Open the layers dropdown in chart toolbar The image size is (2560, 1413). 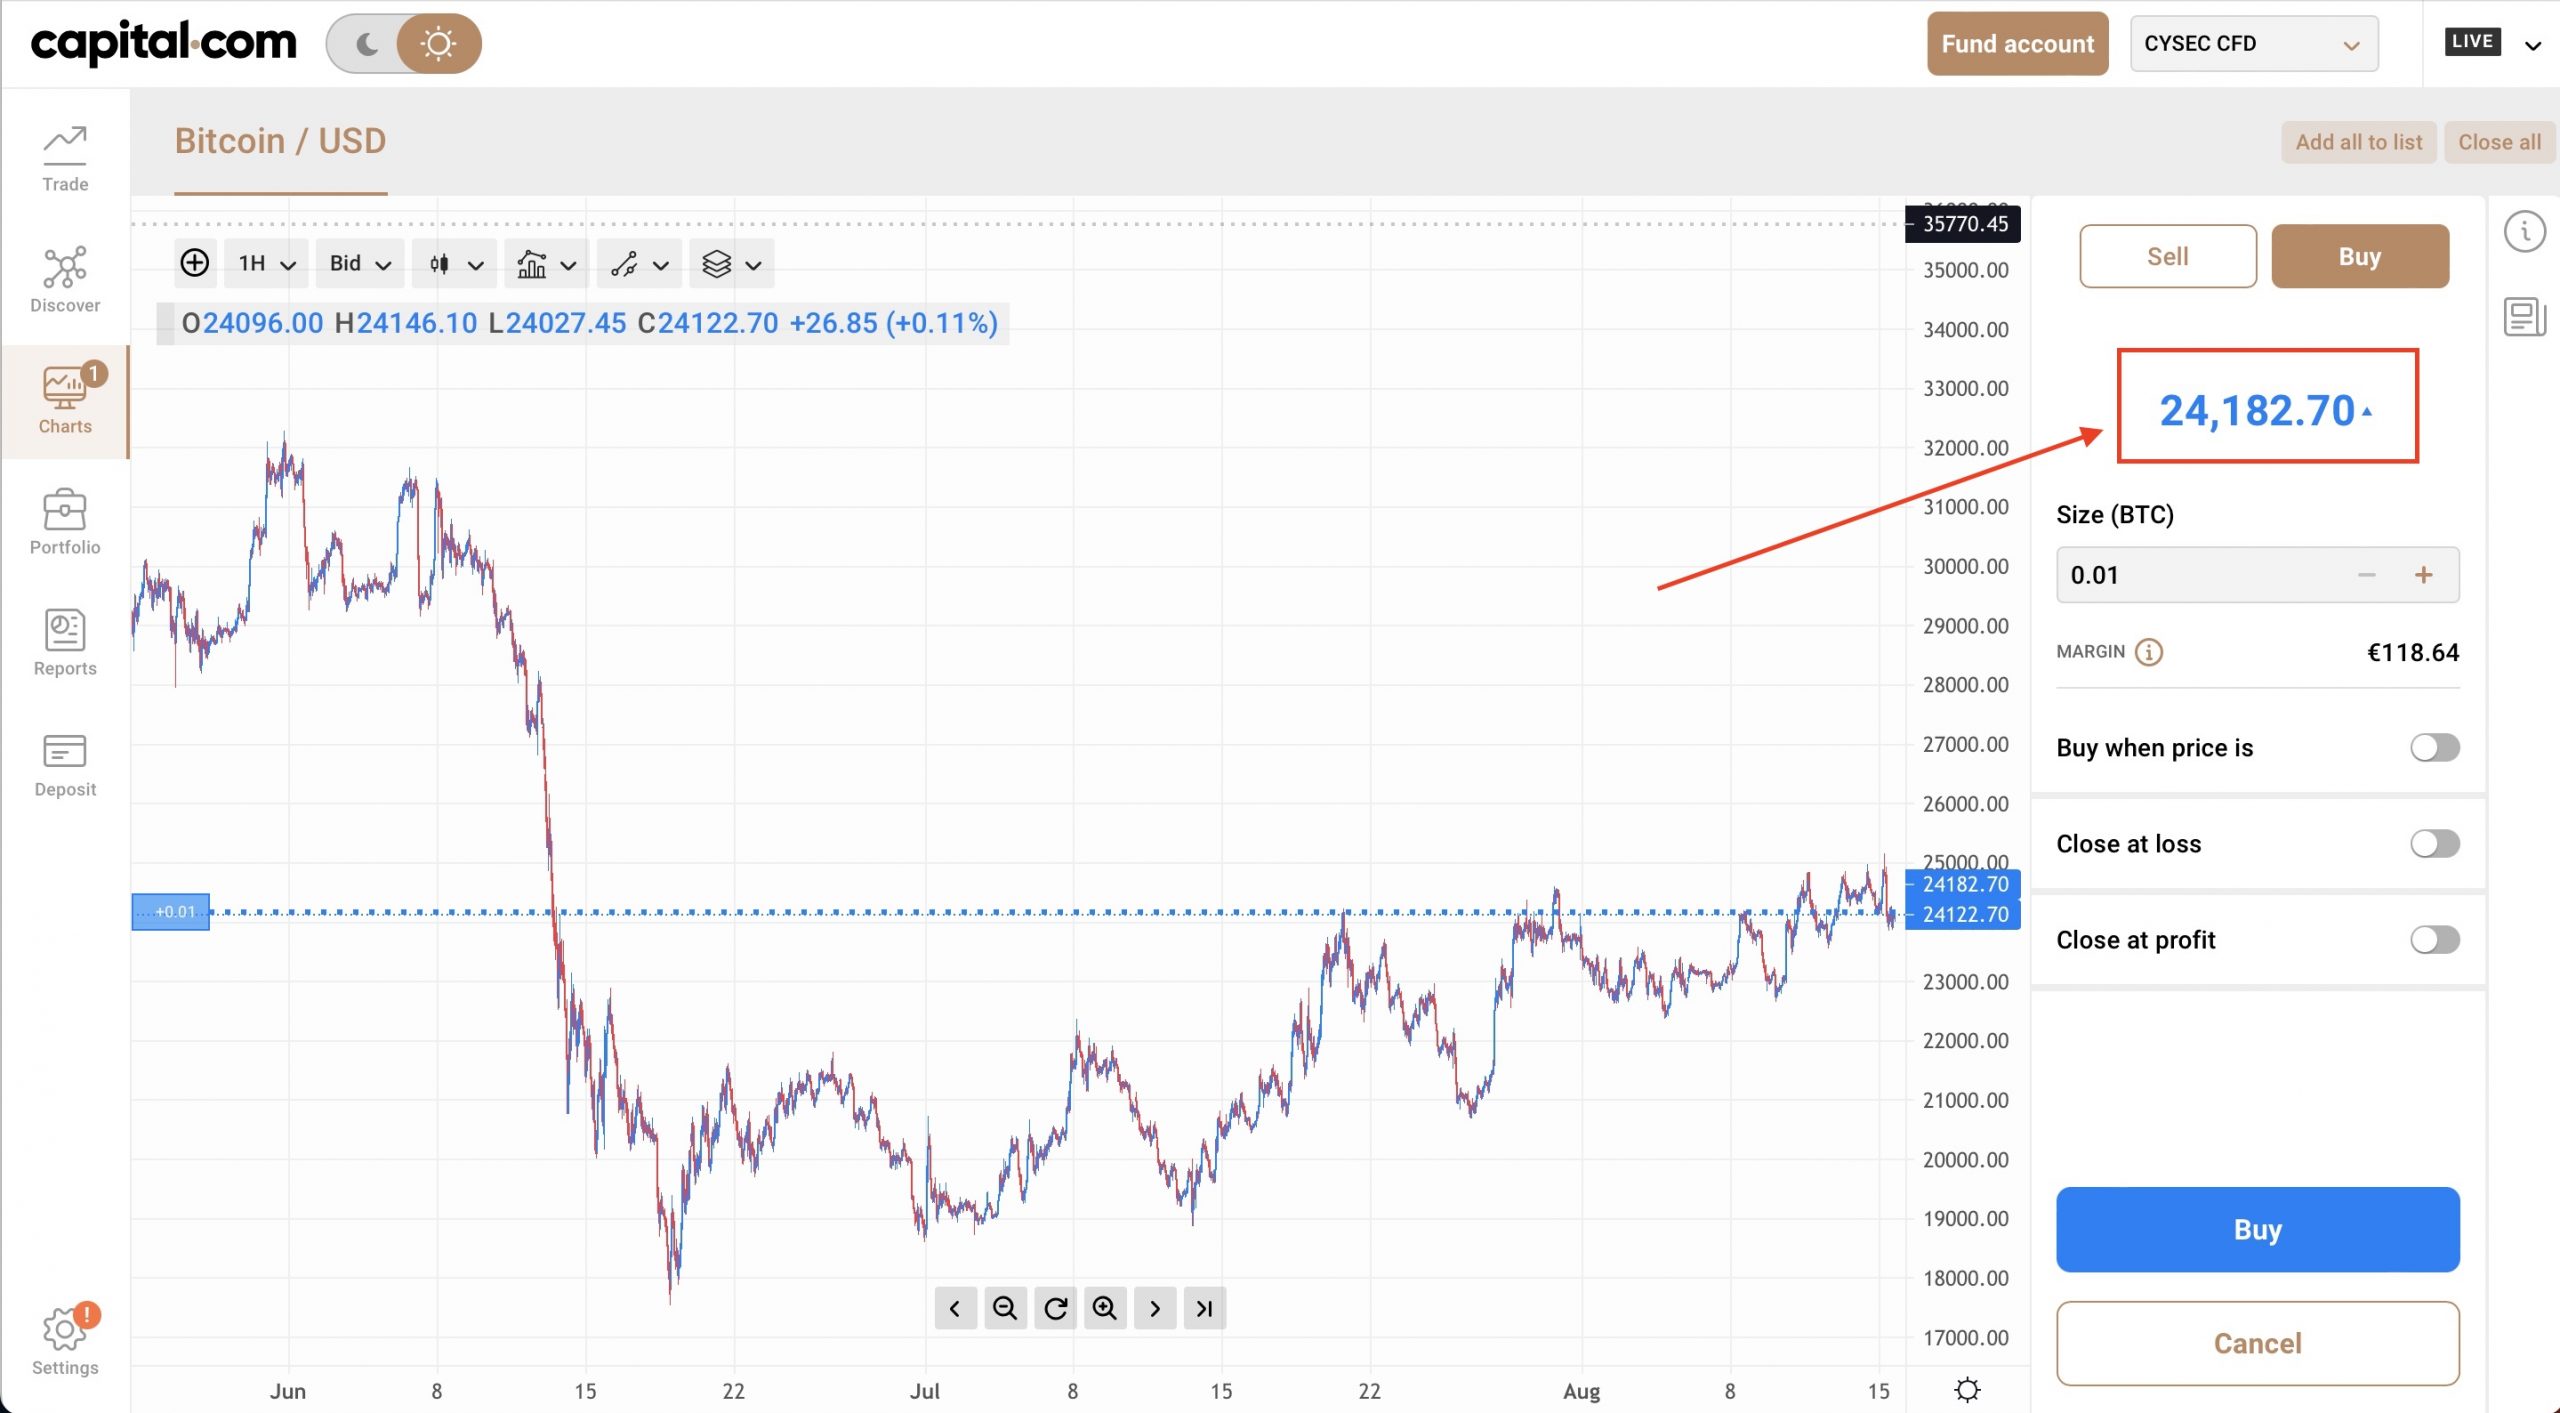click(x=732, y=264)
